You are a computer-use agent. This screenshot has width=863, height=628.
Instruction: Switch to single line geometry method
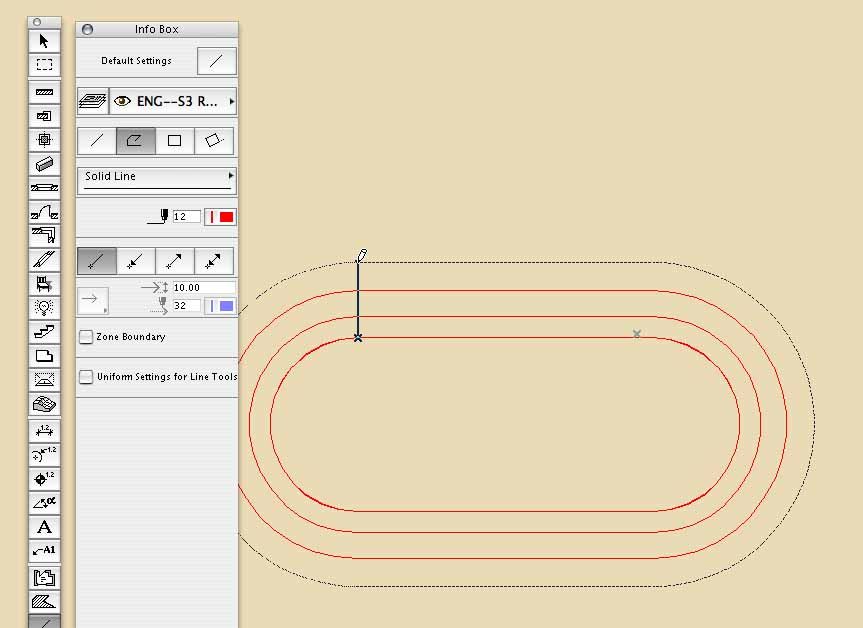point(97,141)
